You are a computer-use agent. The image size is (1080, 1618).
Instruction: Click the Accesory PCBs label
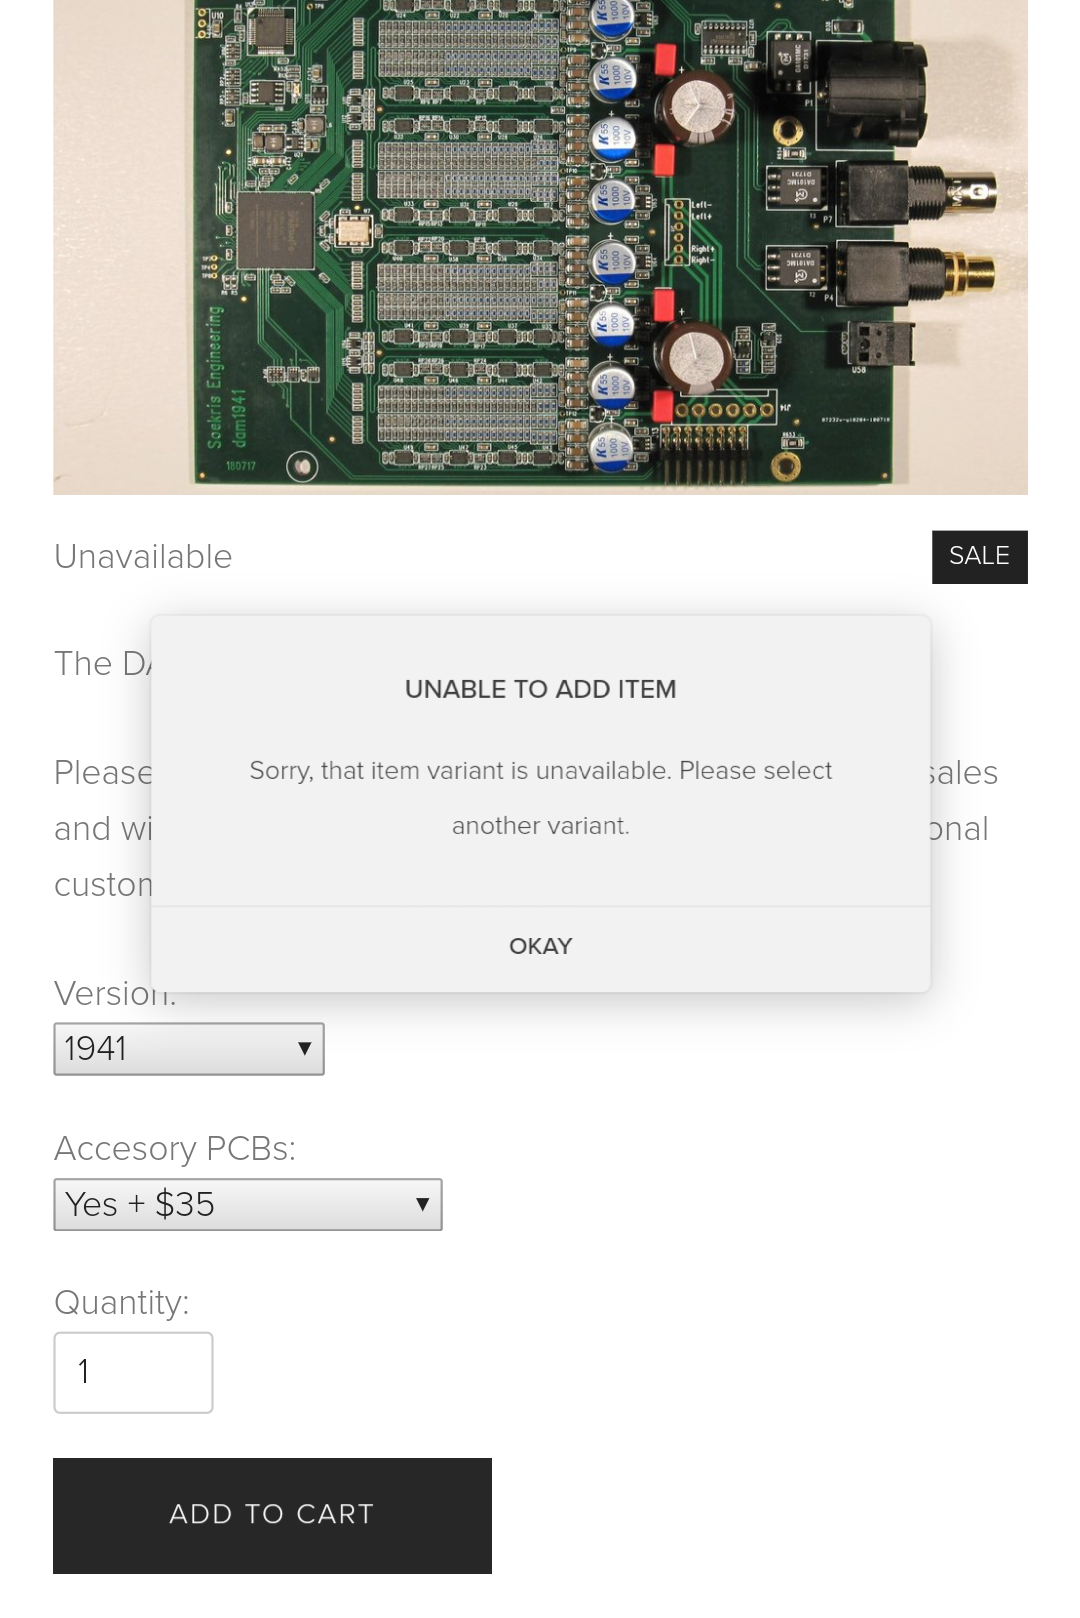(x=175, y=1148)
